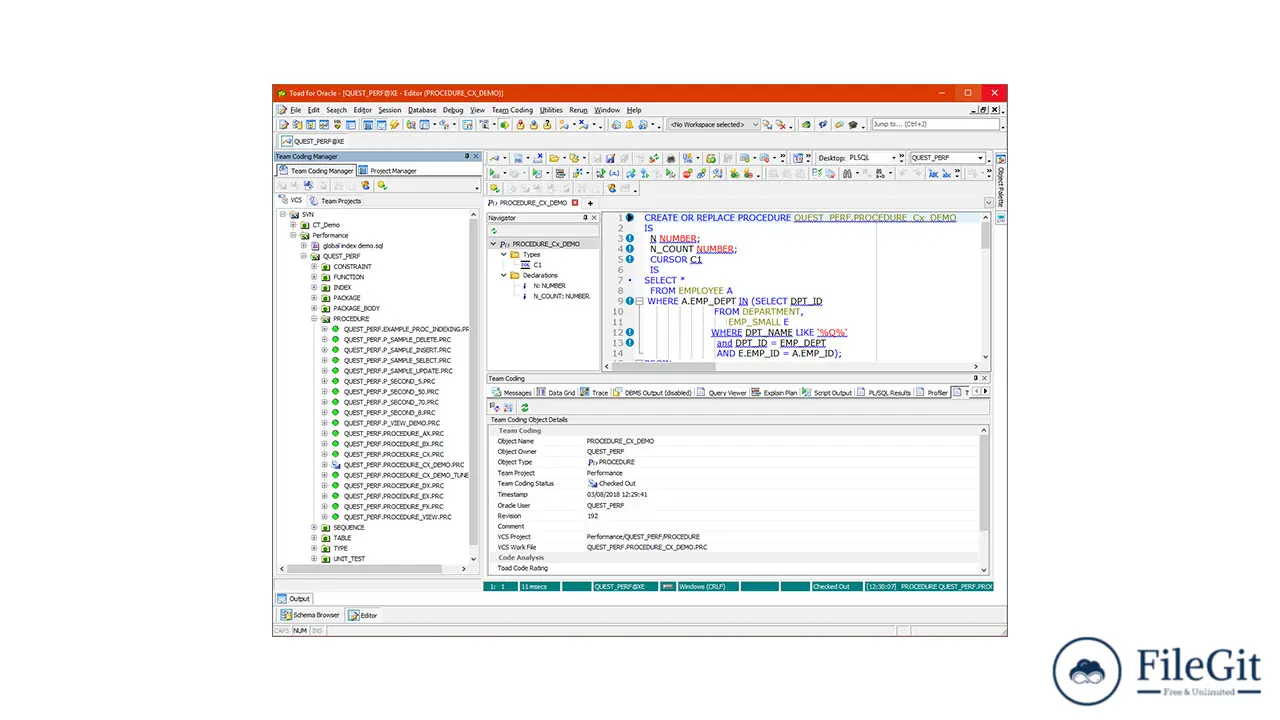This screenshot has height=720, width=1280.
Task: Close the Navigator panel
Action: click(594, 217)
